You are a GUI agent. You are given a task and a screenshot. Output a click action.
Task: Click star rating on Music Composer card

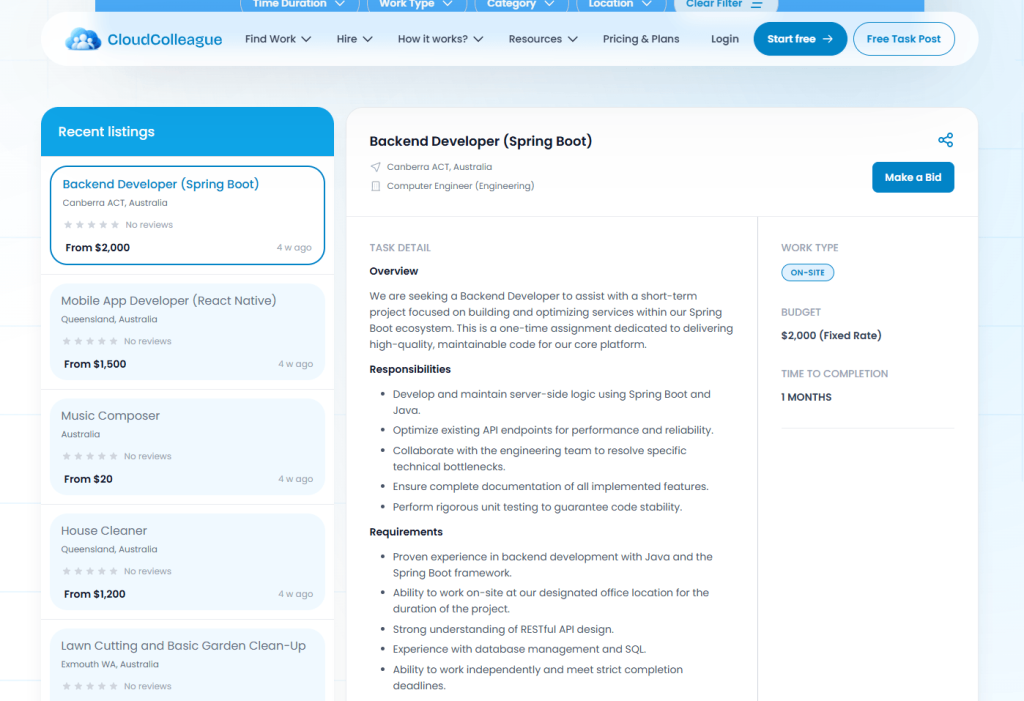point(90,456)
